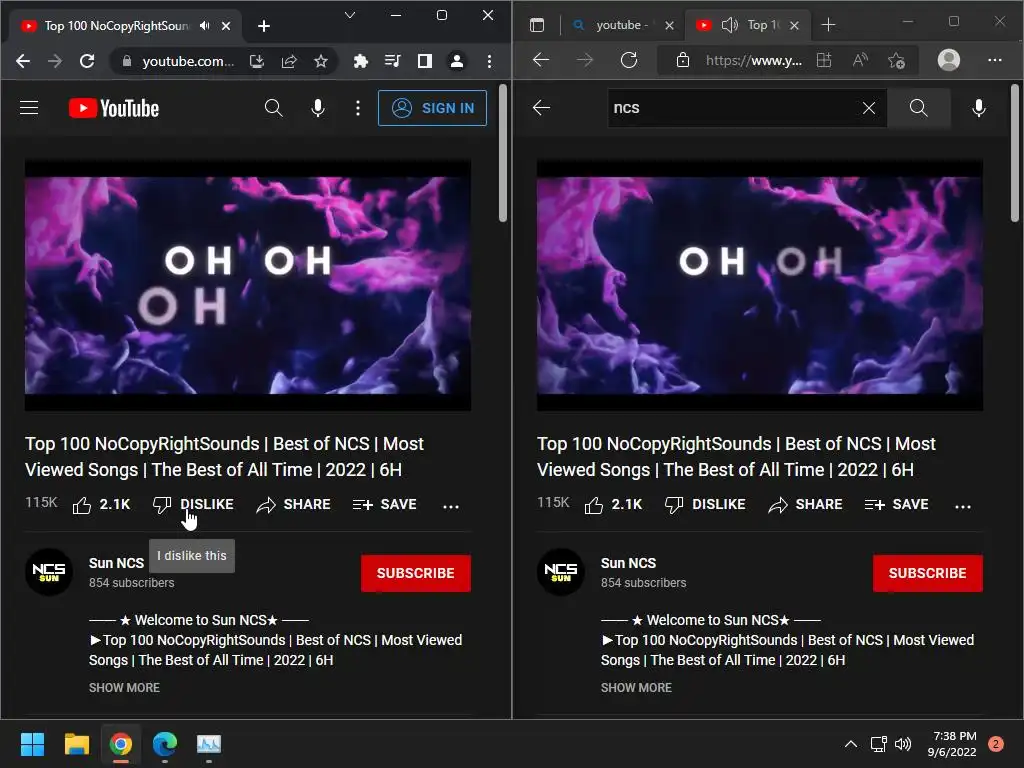Viewport: 1024px width, 768px height.
Task: Open Chrome media control icon
Action: point(392,61)
